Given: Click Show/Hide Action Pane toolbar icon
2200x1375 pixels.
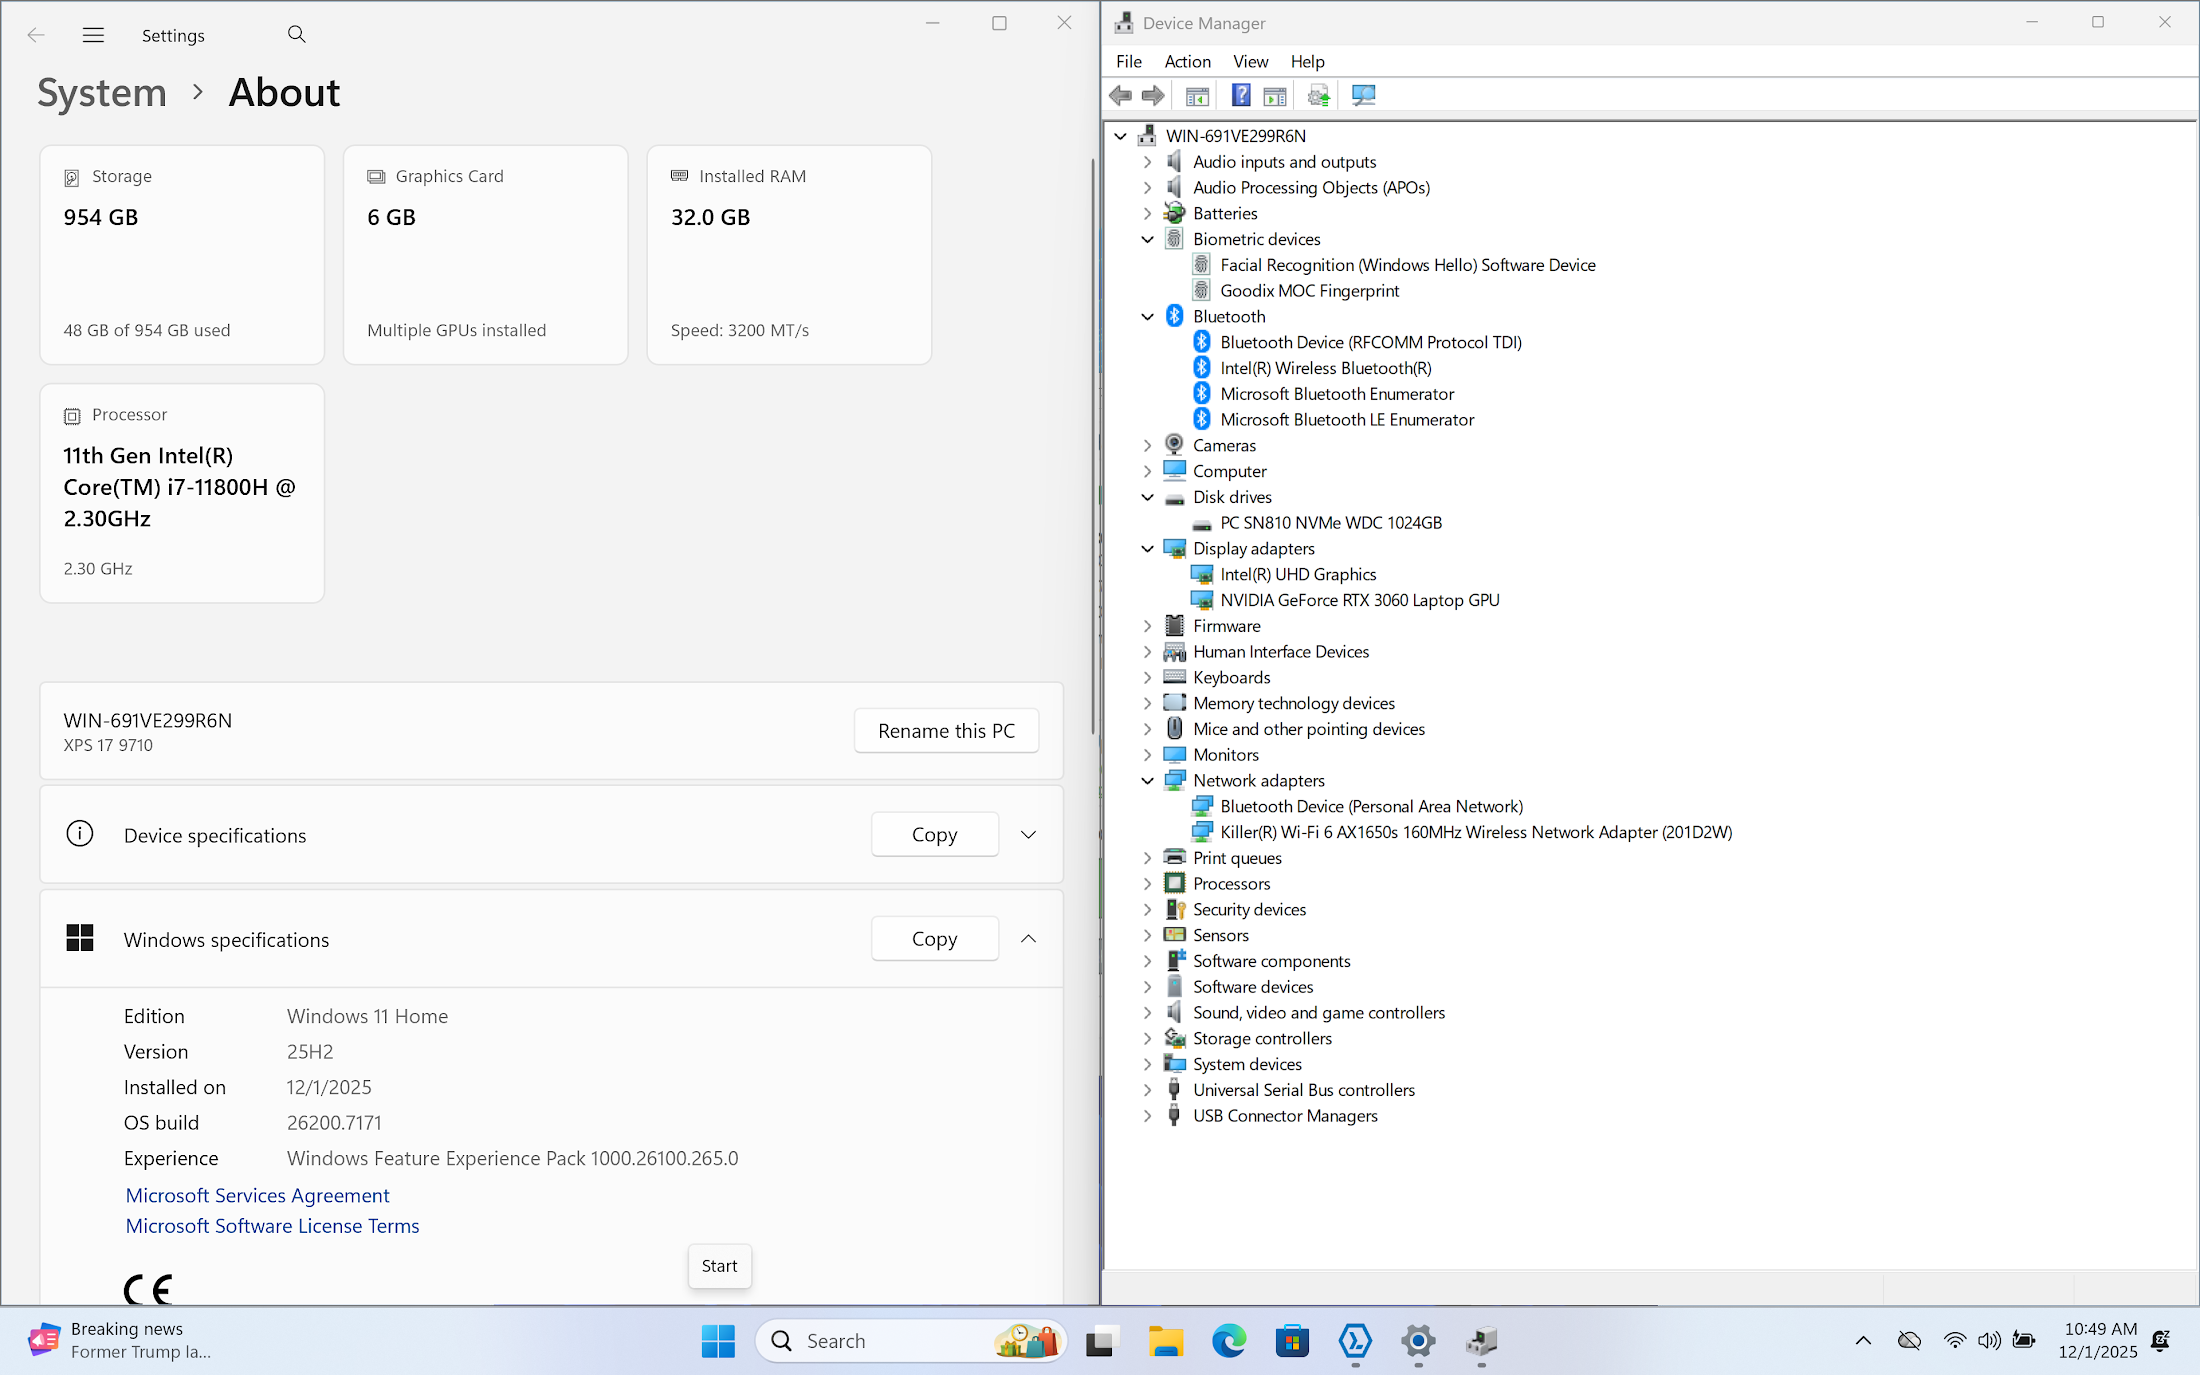Looking at the screenshot, I should 1275,96.
